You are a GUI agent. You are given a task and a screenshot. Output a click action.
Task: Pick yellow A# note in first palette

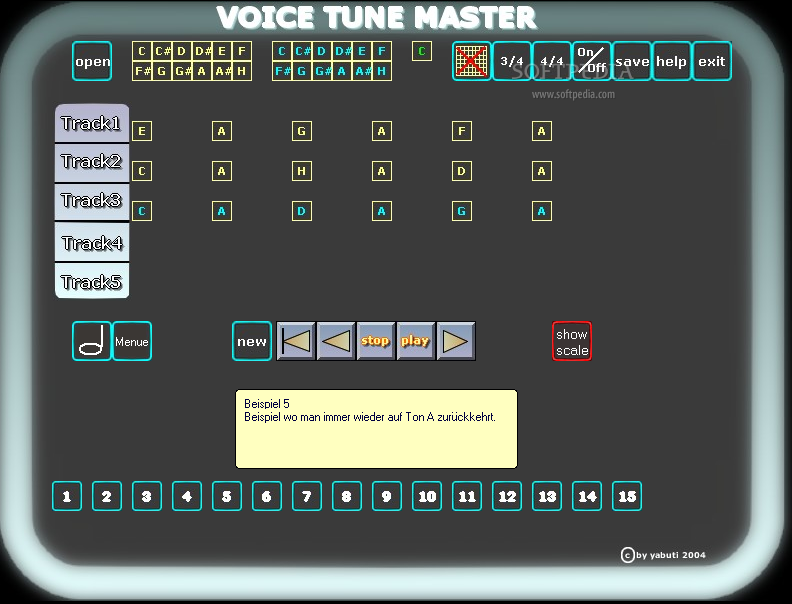222,71
